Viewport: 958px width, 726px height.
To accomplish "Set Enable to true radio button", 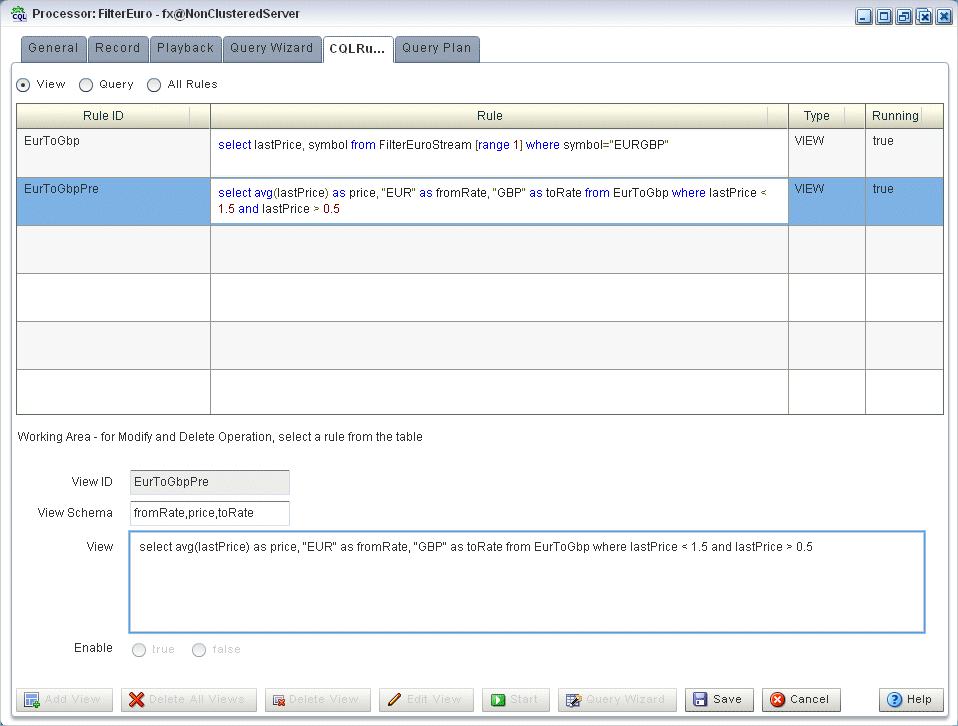I will point(139,650).
